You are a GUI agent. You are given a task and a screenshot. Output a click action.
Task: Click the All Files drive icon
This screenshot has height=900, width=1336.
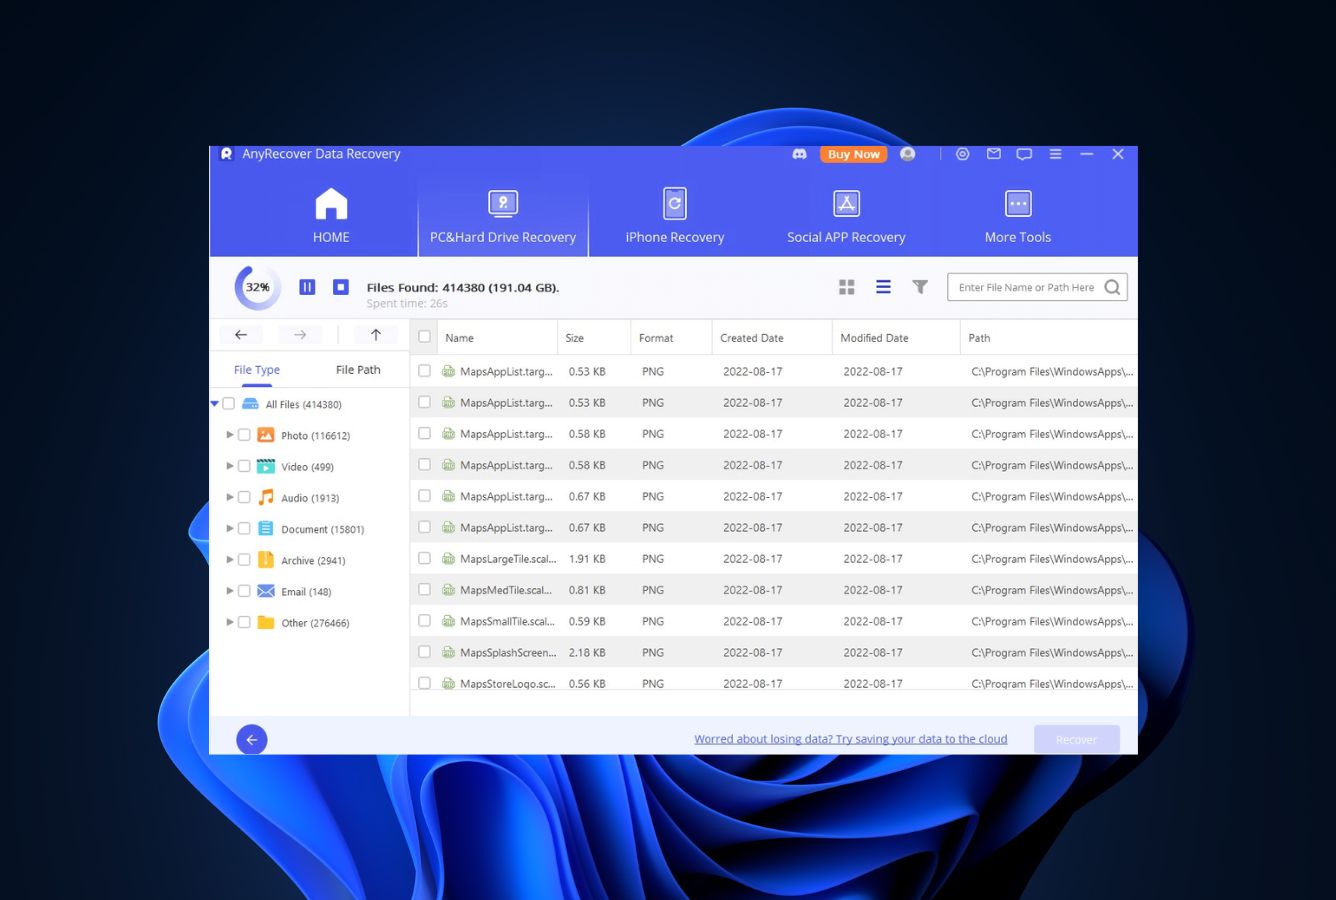[x=251, y=404]
